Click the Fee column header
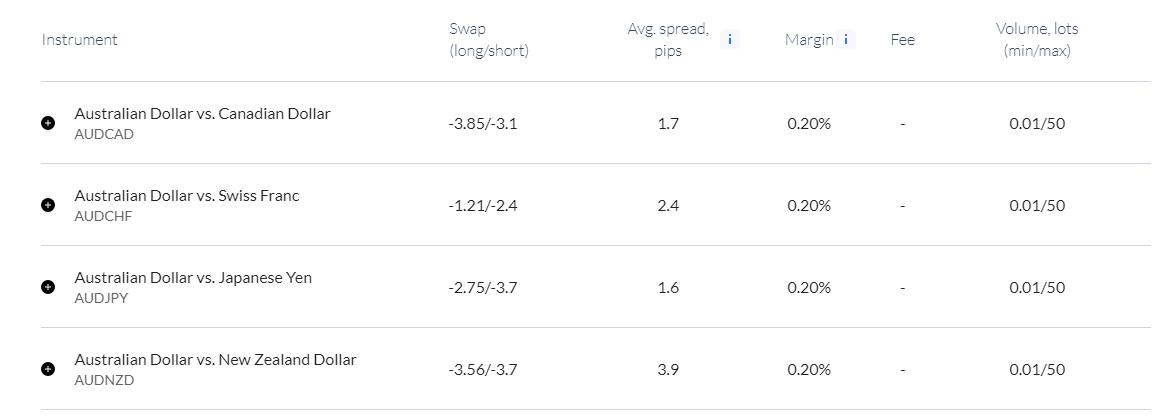This screenshot has width=1157, height=418. click(902, 40)
